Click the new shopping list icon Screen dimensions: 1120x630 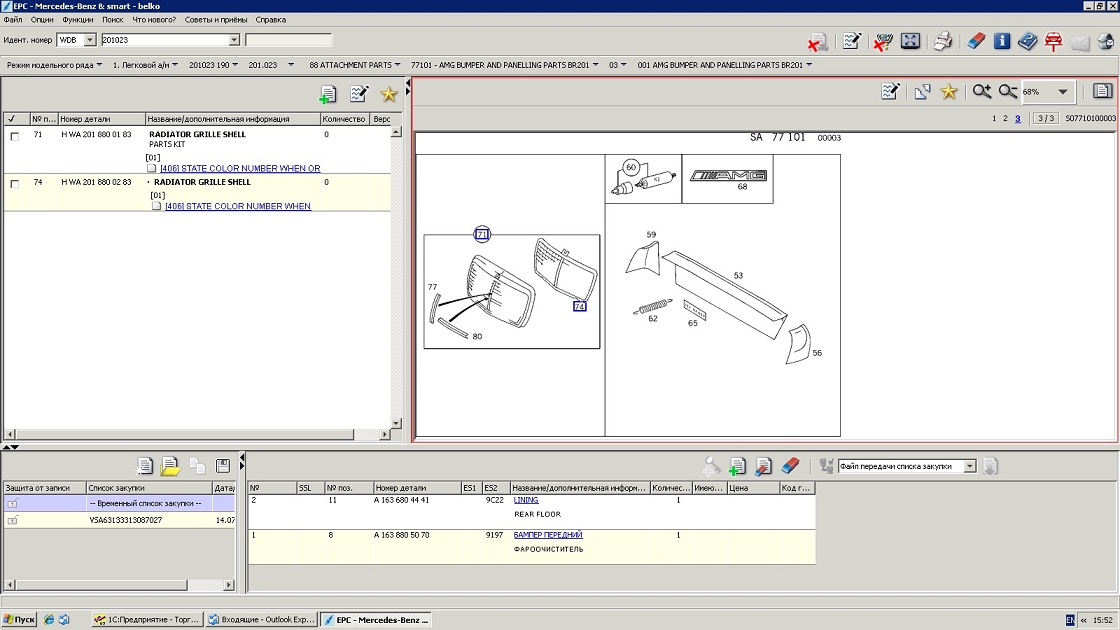click(144, 466)
